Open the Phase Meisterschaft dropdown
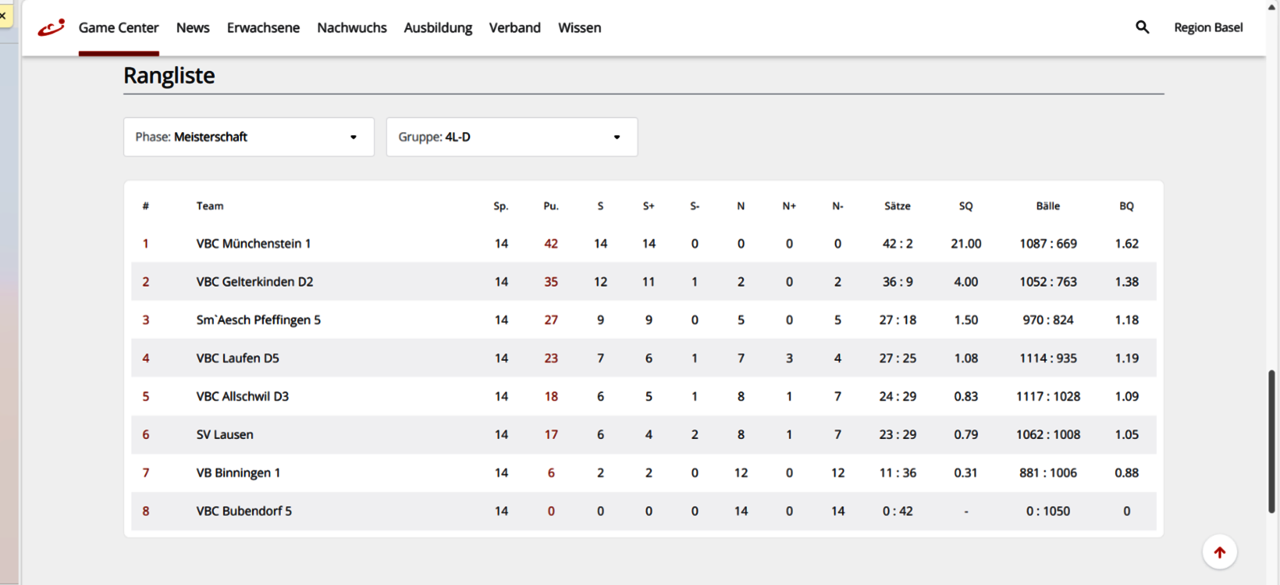 pos(248,137)
